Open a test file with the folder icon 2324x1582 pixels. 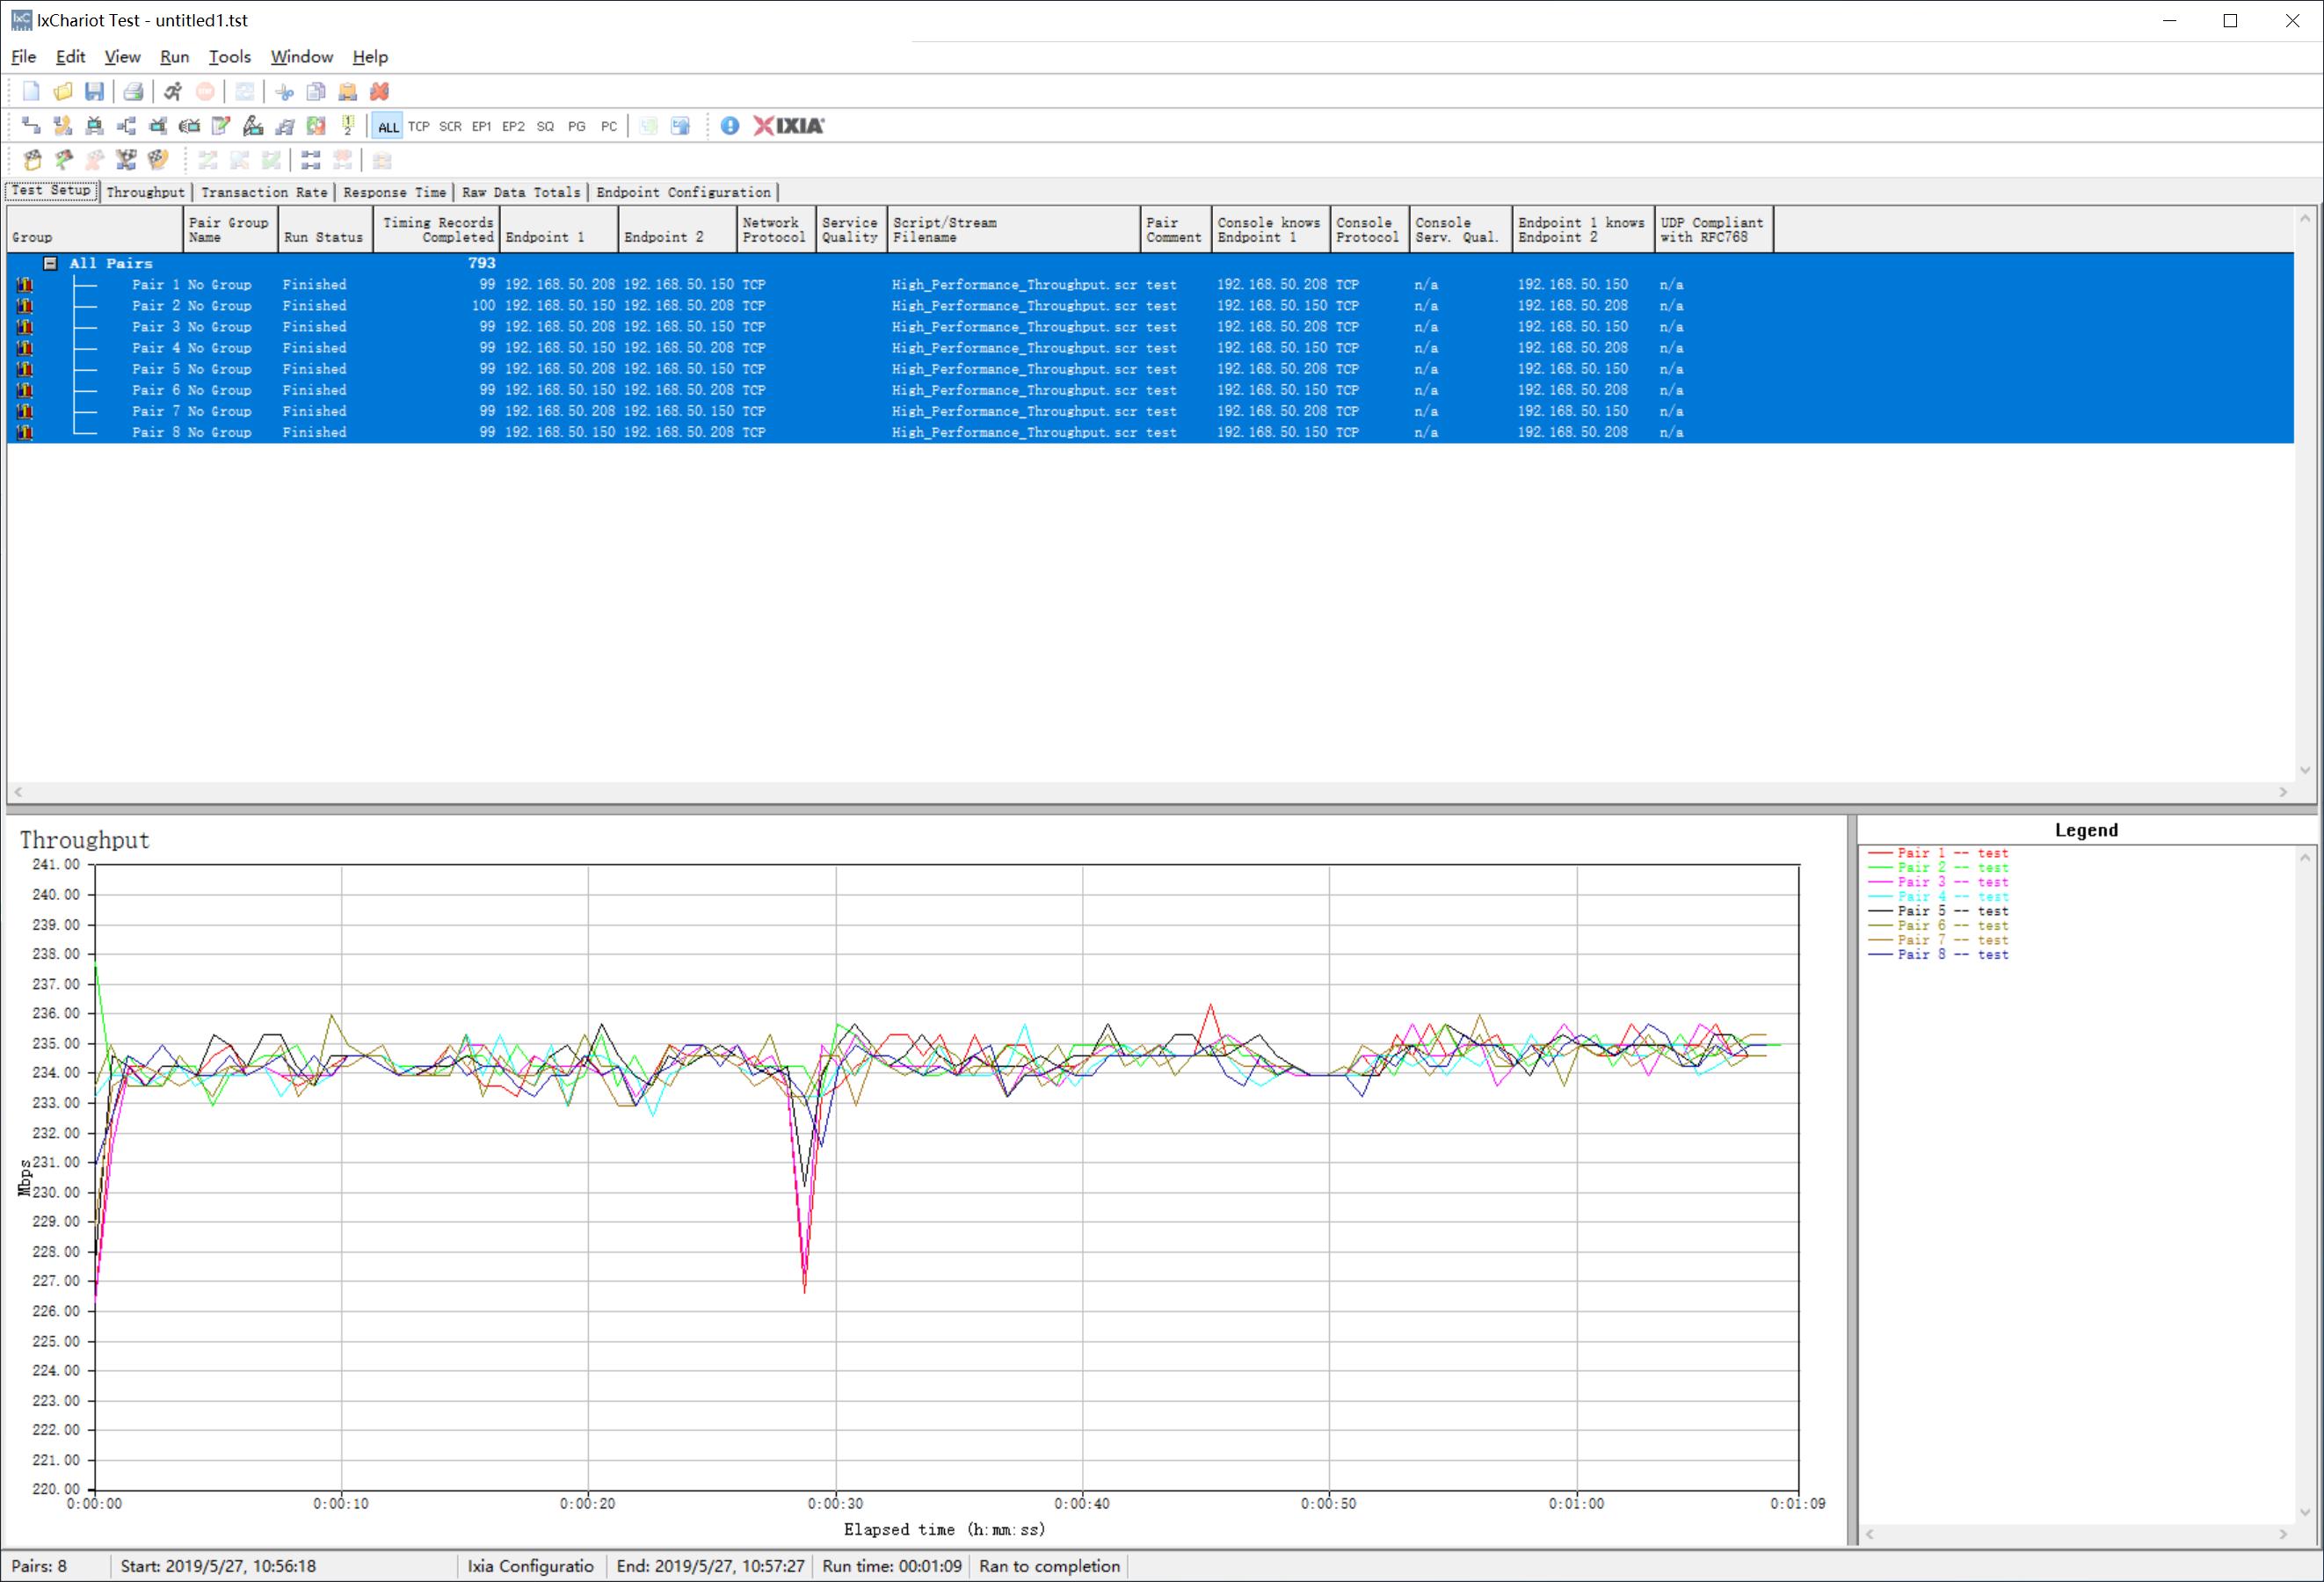pos(63,92)
